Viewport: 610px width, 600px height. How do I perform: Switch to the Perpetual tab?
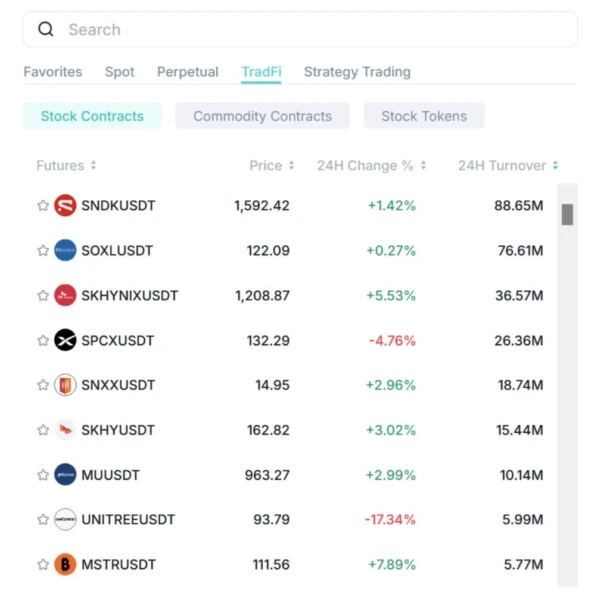coord(188,72)
